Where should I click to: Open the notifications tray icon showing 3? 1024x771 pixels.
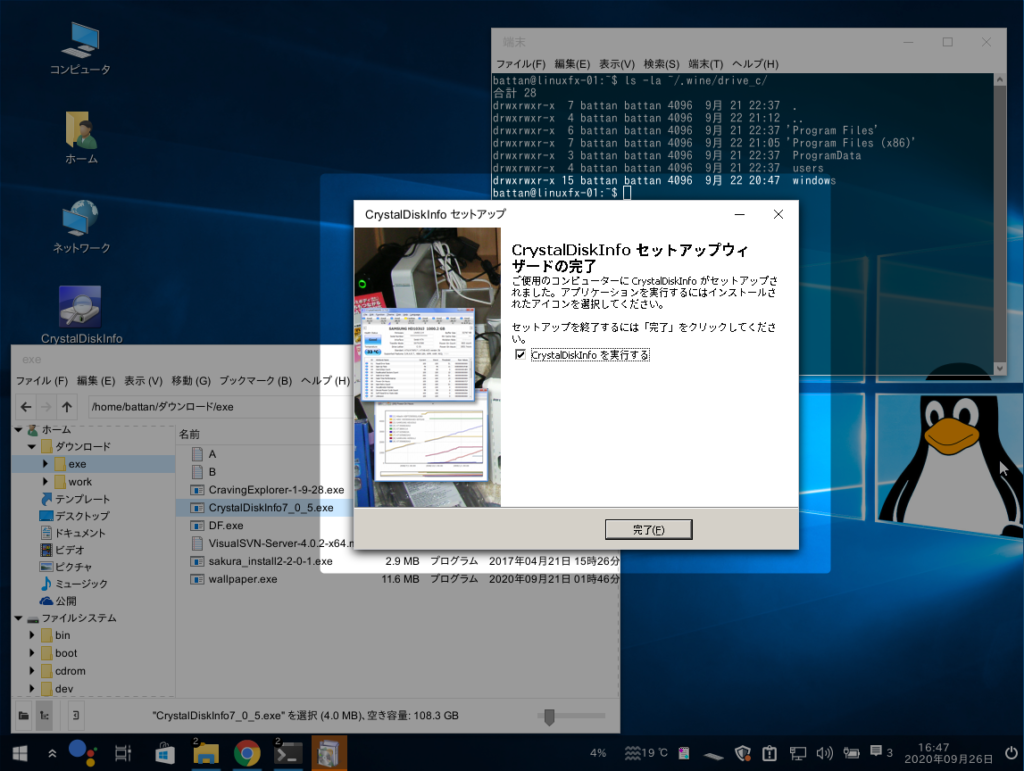click(881, 752)
